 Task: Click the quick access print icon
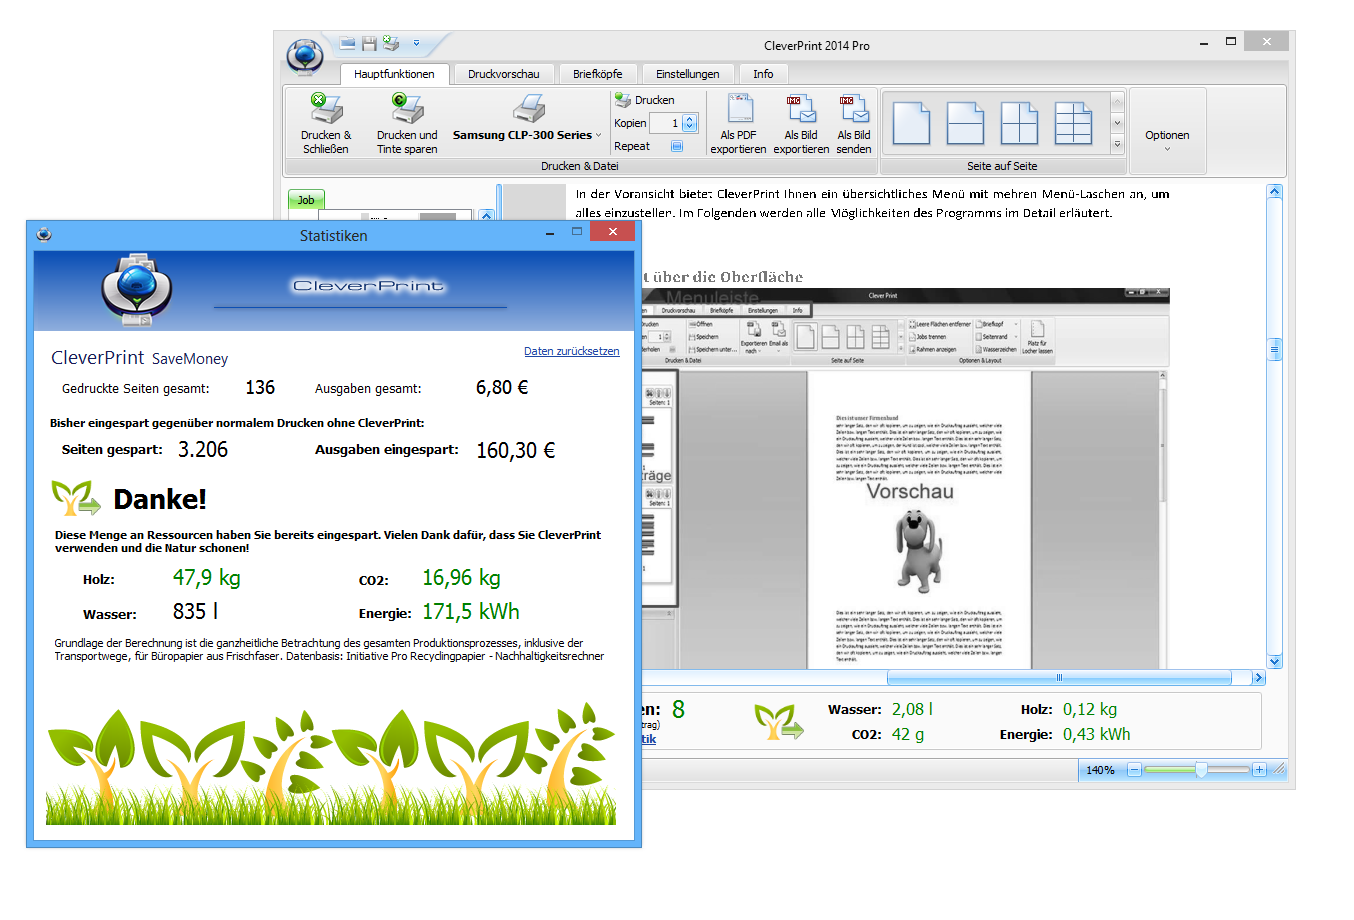click(391, 44)
